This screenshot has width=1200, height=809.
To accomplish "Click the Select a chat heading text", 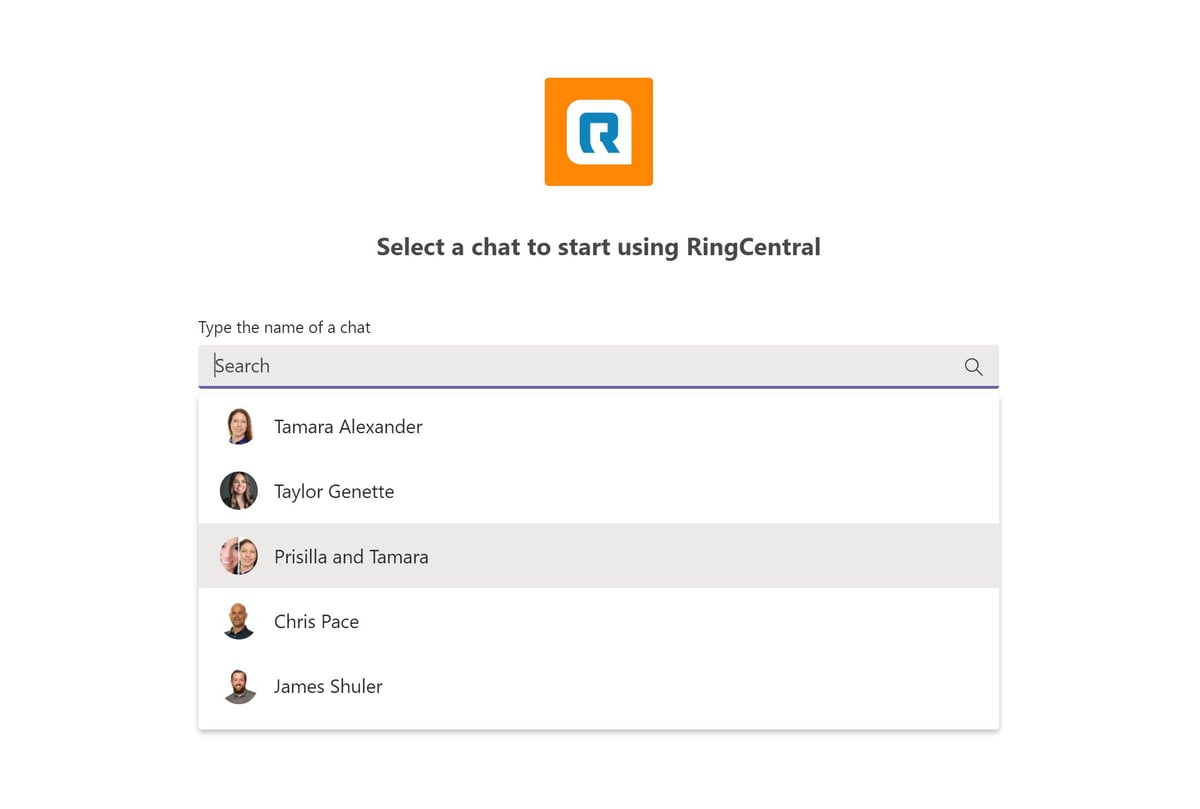I will 598,246.
